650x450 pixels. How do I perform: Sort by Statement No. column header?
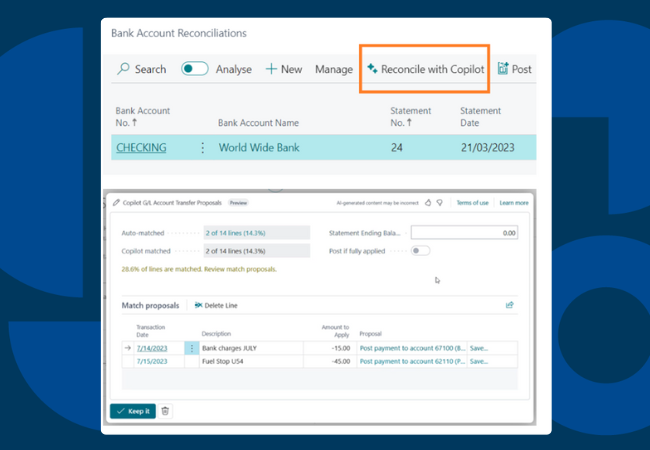410,116
